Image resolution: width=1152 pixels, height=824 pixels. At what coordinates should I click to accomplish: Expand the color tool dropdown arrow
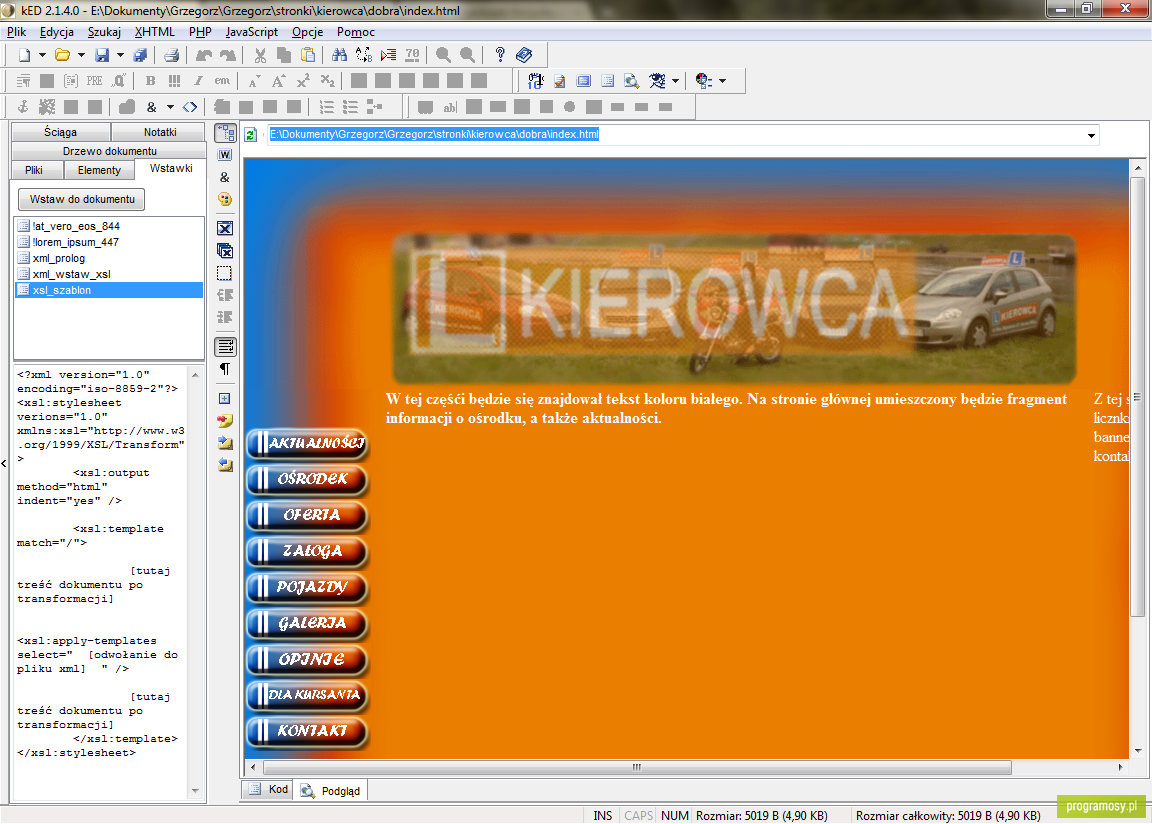723,81
